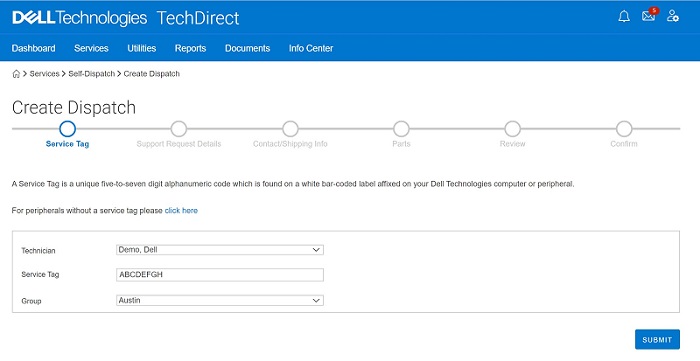Click the Create Dispatch page heading
700x361 pixels.
tap(74, 108)
